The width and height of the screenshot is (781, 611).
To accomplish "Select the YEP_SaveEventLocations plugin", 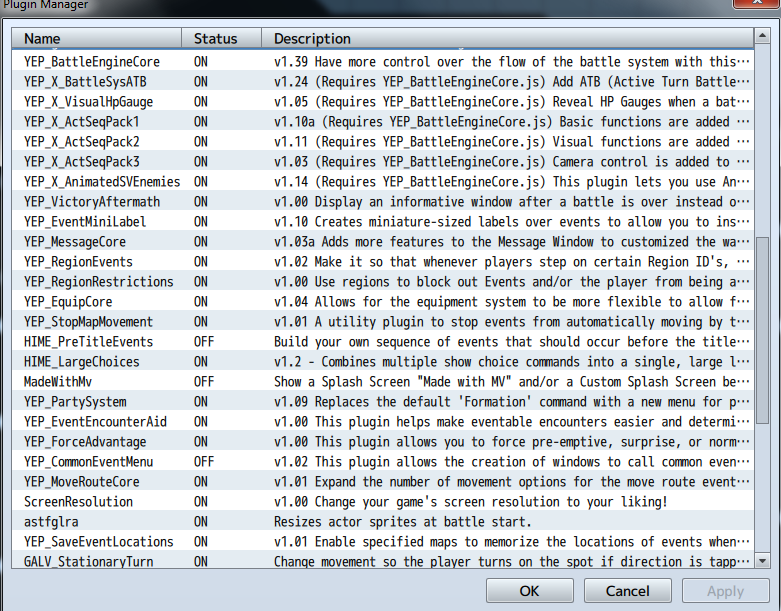I will click(383, 542).
